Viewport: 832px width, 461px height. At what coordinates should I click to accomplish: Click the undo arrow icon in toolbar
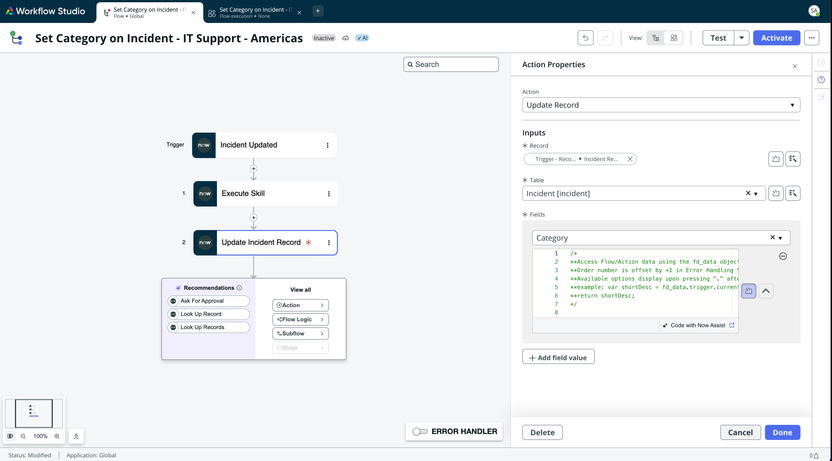pyautogui.click(x=585, y=38)
